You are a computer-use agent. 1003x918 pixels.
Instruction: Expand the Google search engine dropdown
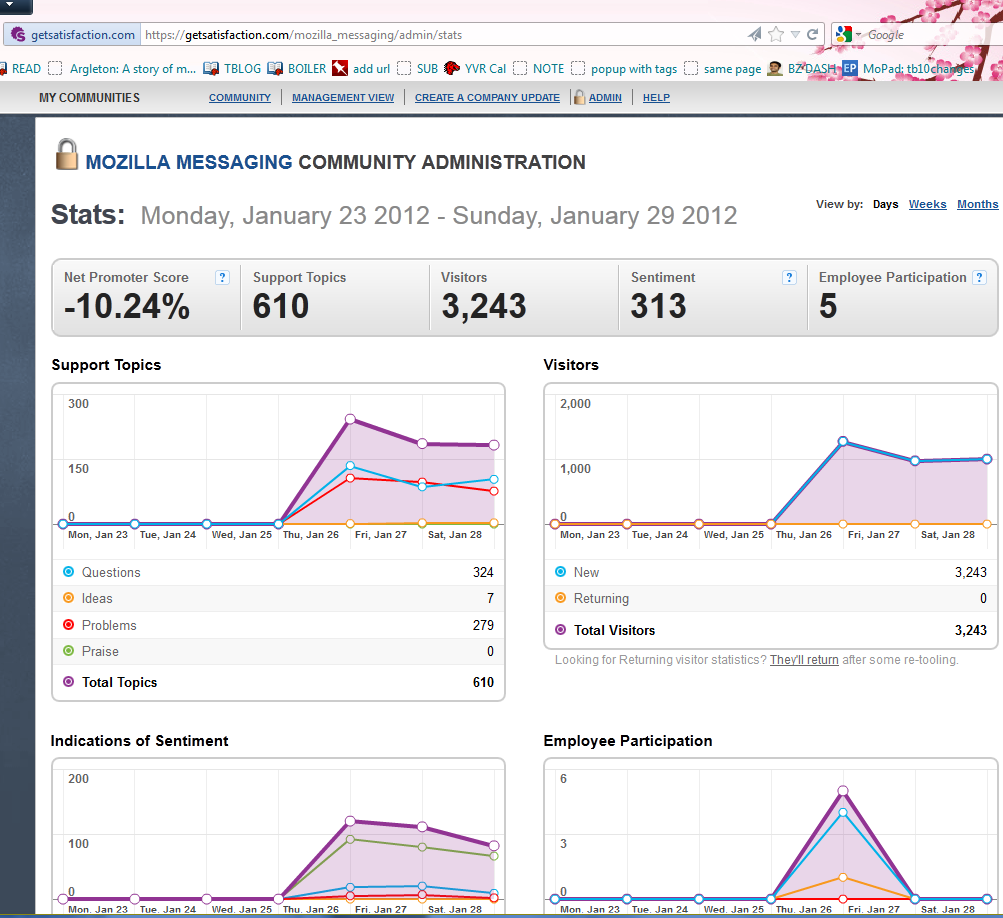click(x=859, y=35)
